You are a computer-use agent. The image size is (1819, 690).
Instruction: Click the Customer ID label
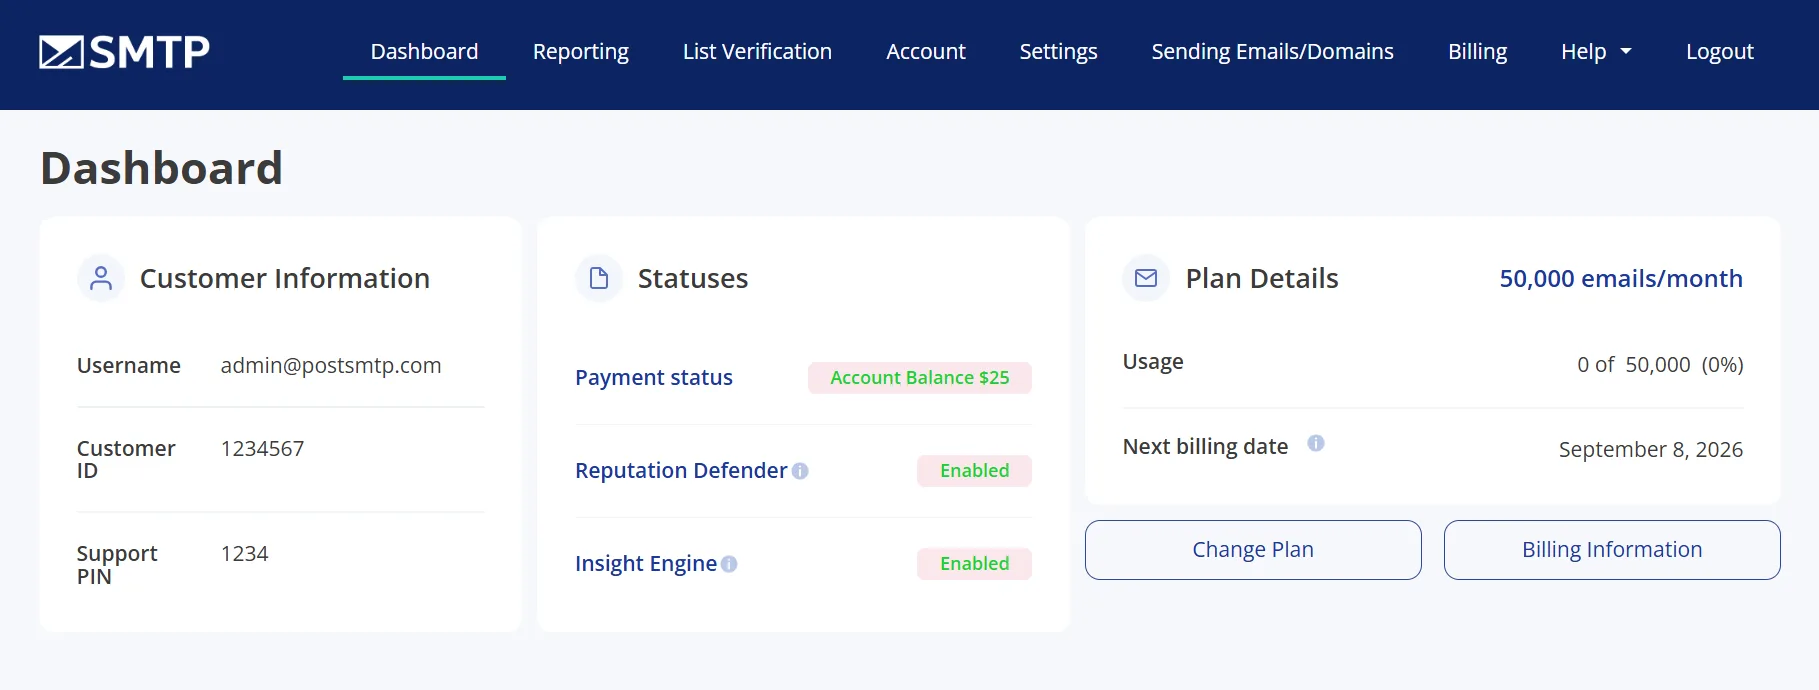[126, 460]
